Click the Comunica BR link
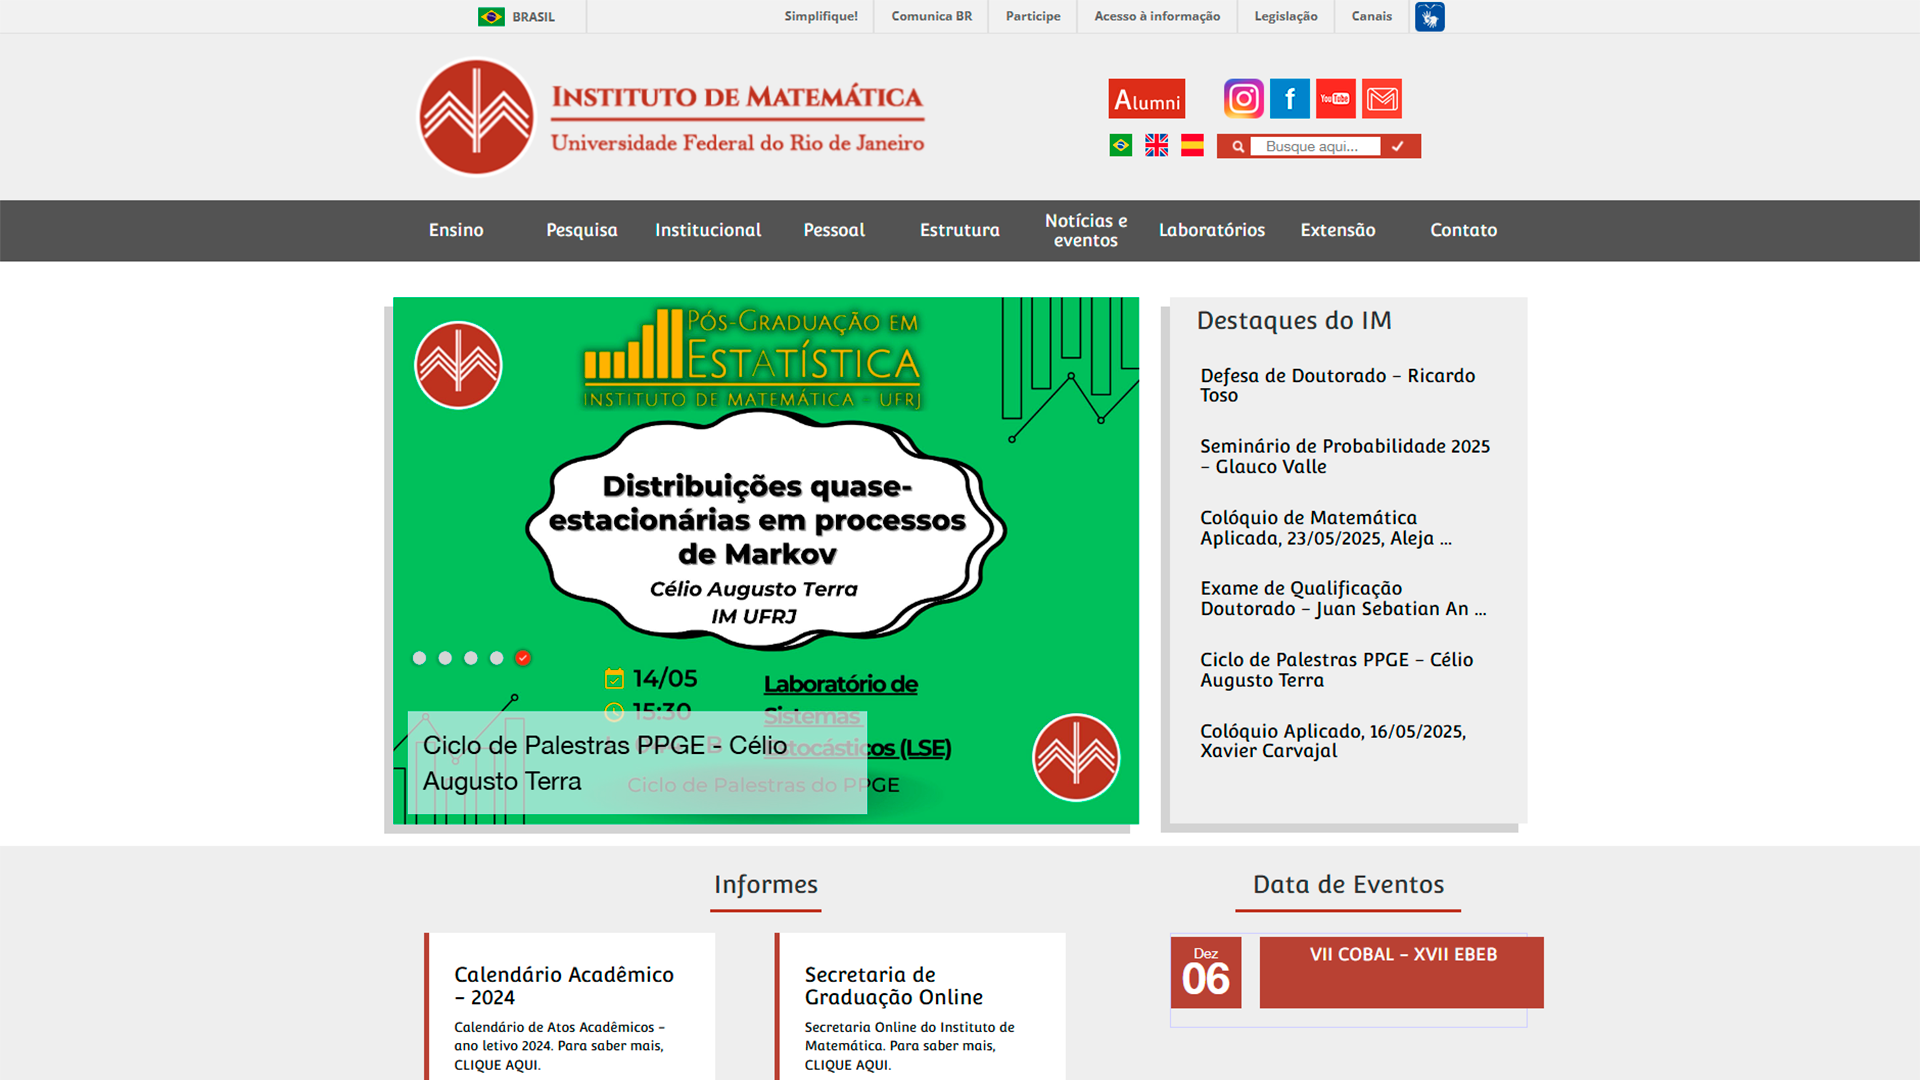1920x1080 pixels. 931,16
